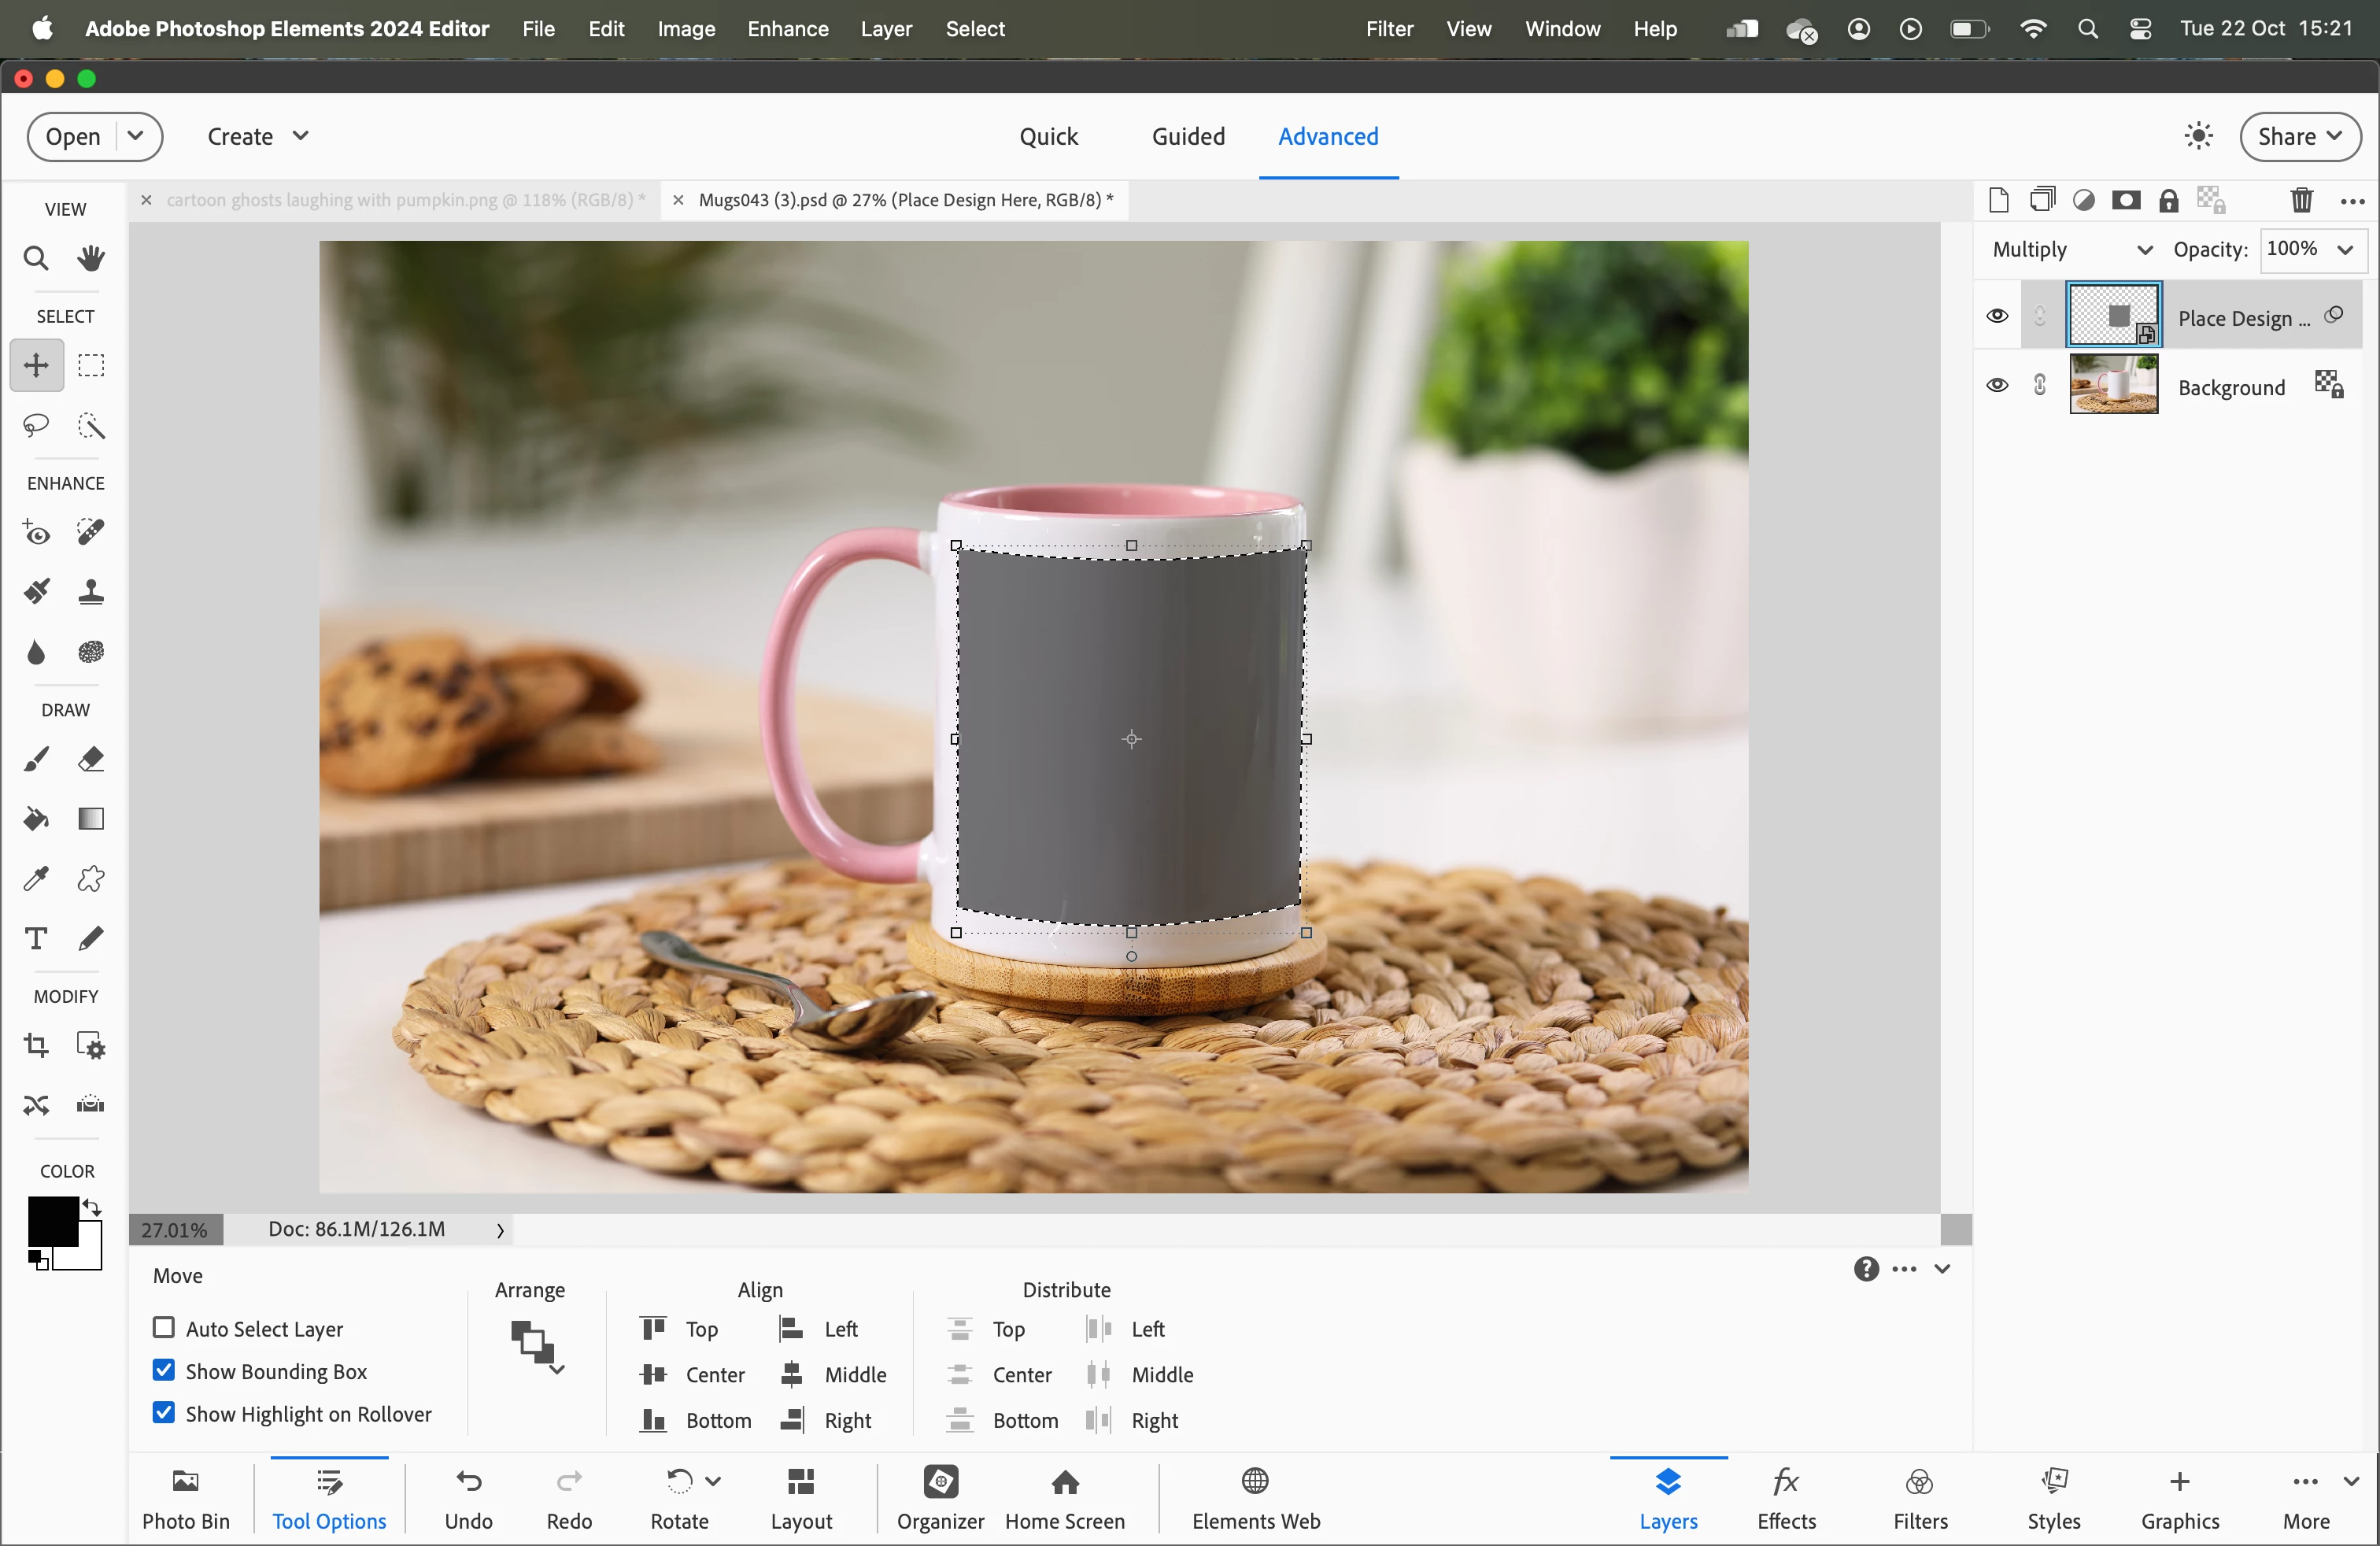The image size is (2380, 1546).
Task: Click the Share button
Action: coord(2300,136)
